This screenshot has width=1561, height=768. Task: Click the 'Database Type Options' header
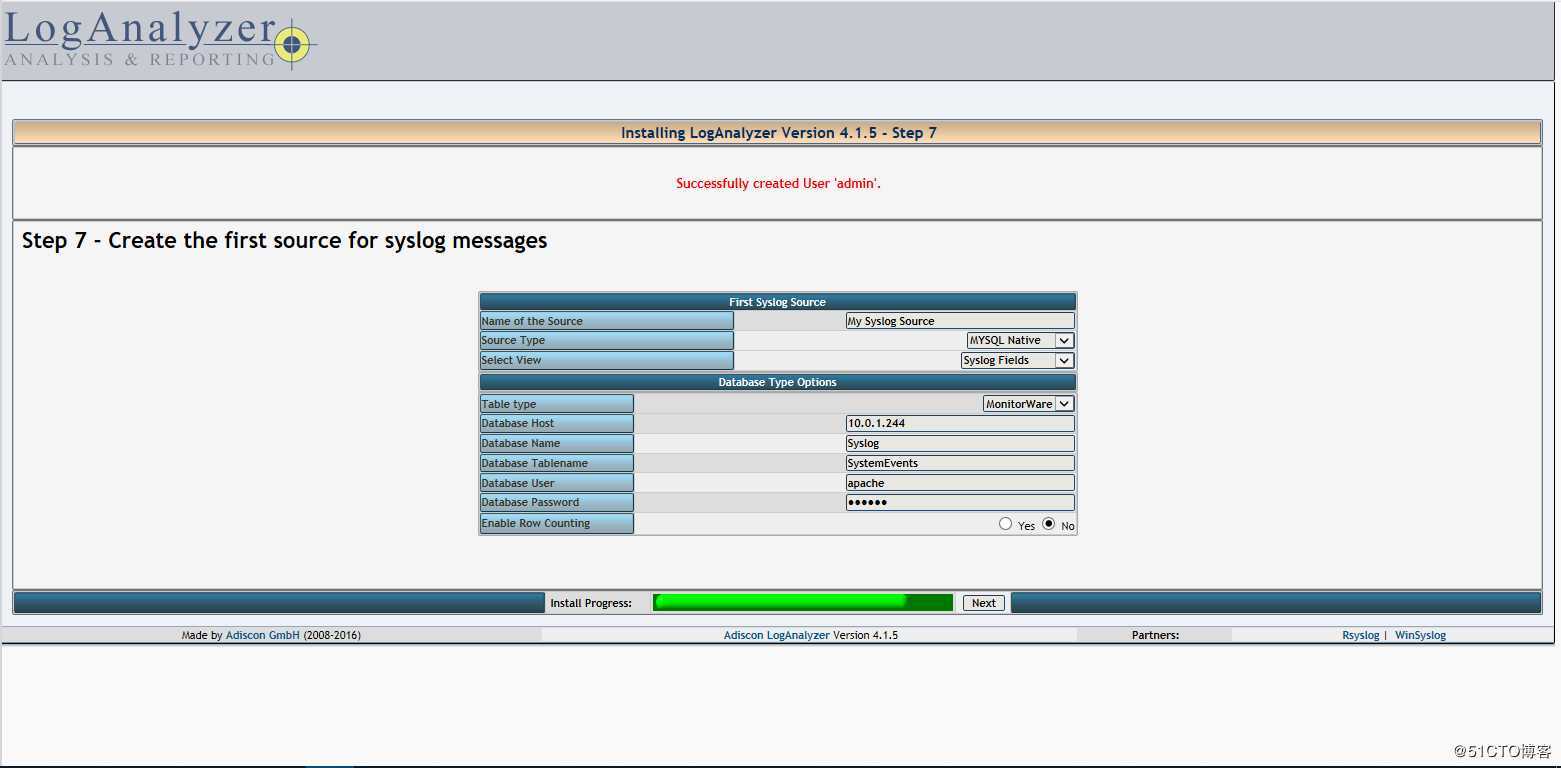click(x=778, y=382)
